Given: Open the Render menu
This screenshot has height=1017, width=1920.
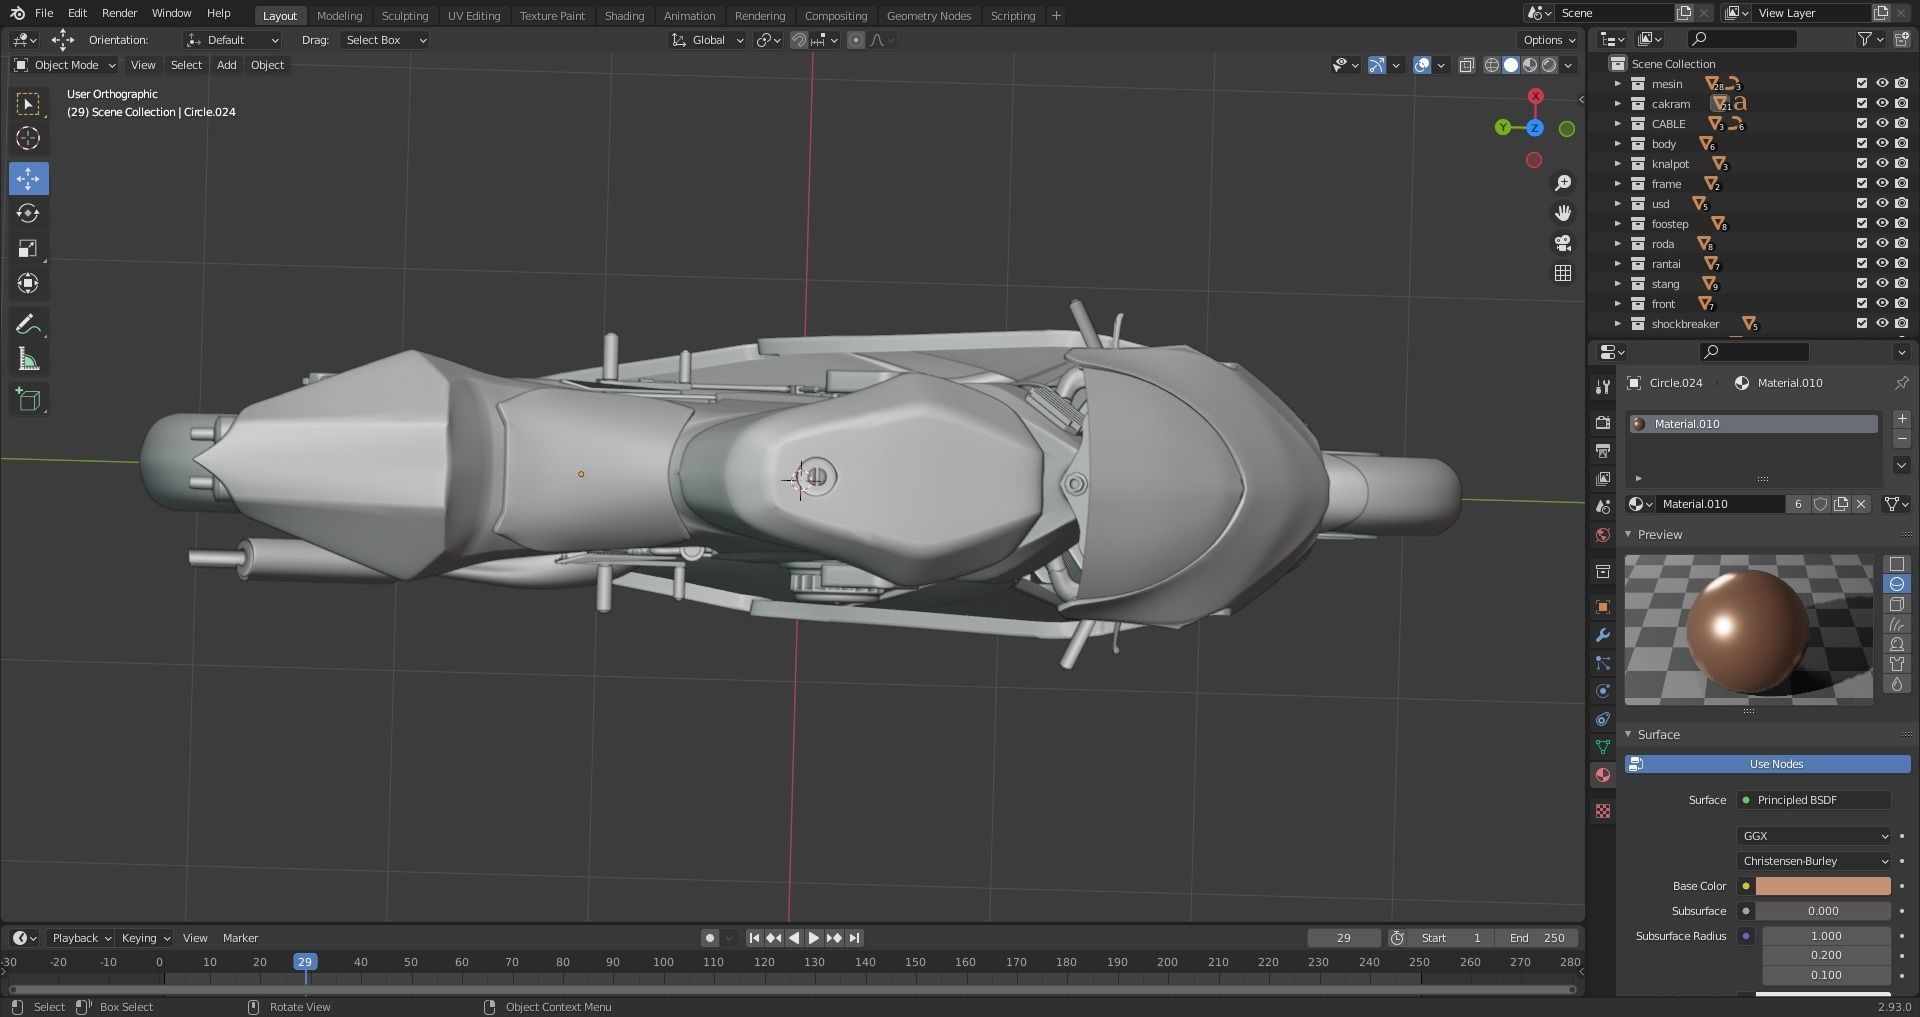Looking at the screenshot, I should 119,13.
